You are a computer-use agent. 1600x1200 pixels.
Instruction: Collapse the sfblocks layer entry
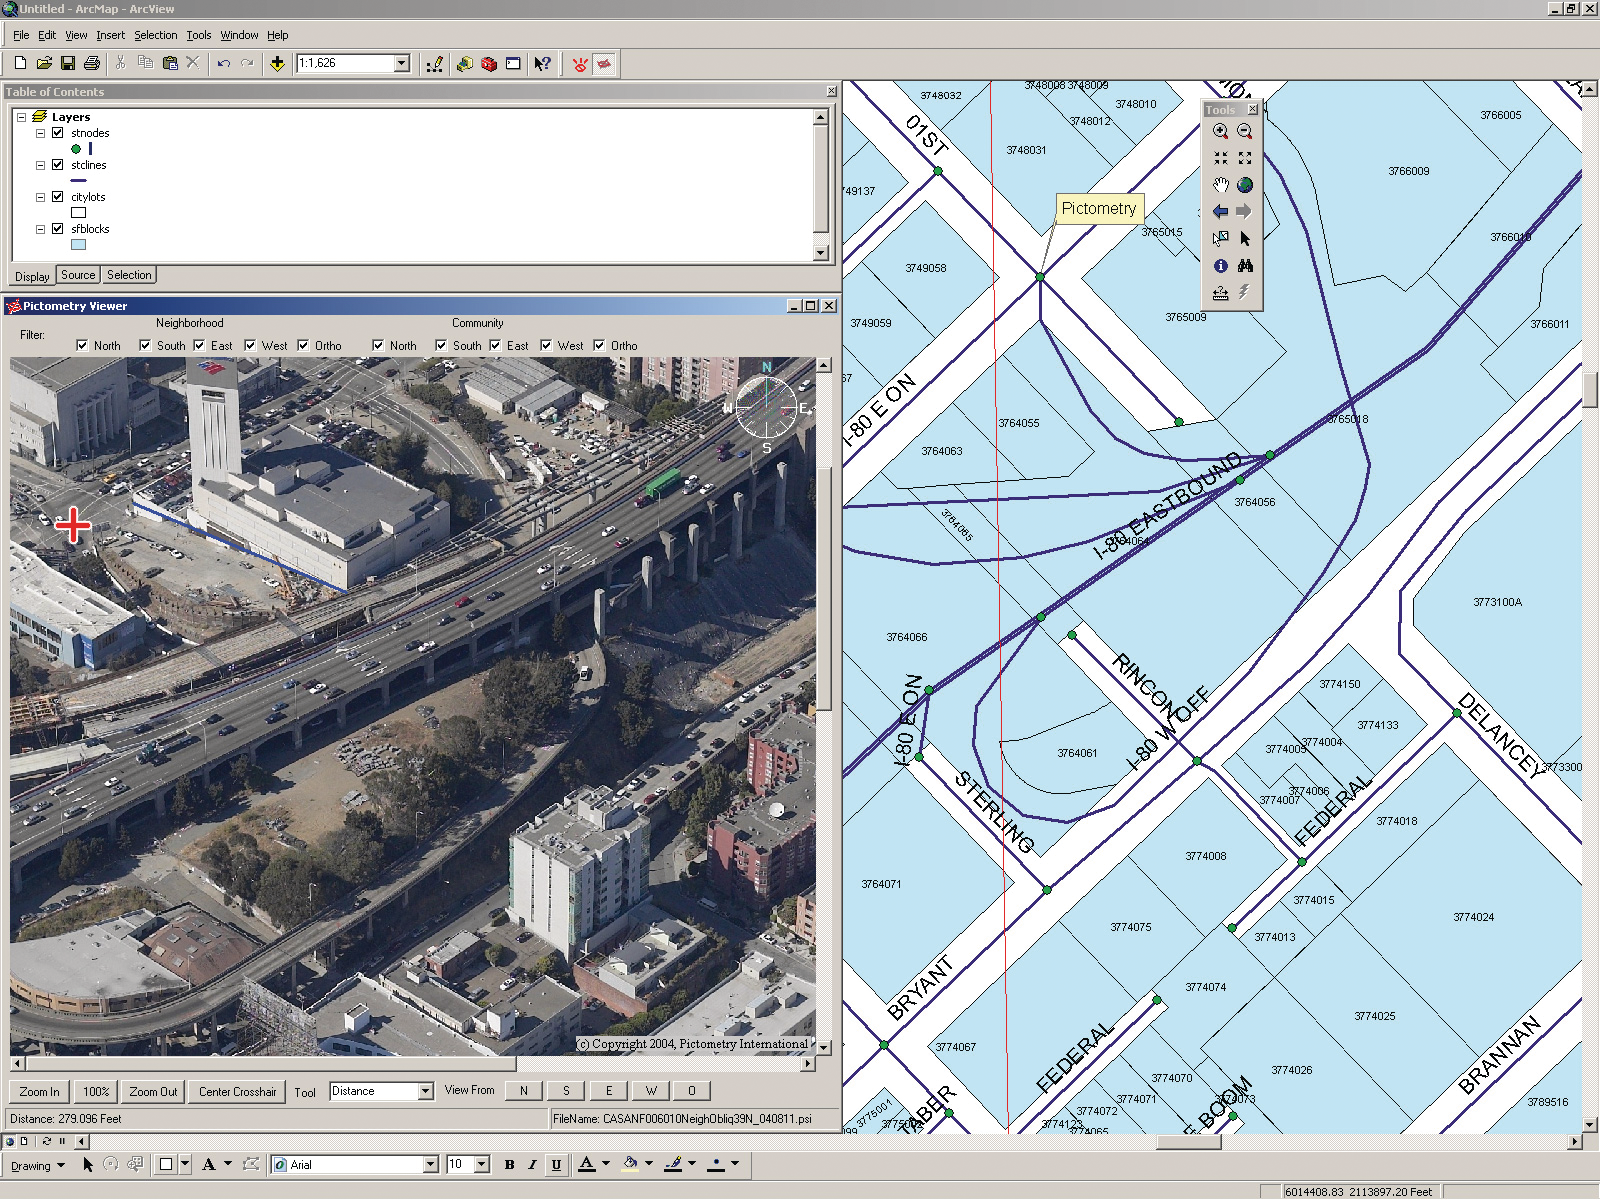coord(41,228)
